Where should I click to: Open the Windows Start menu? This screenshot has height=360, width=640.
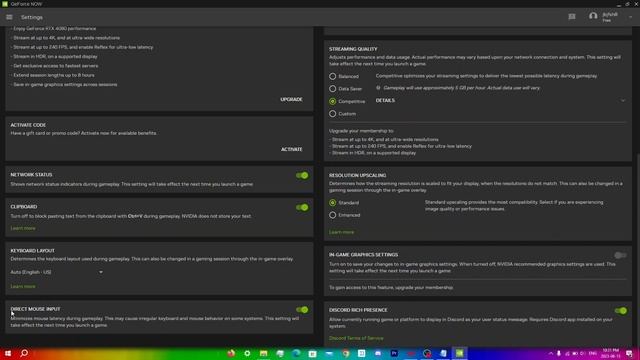pos(8,353)
